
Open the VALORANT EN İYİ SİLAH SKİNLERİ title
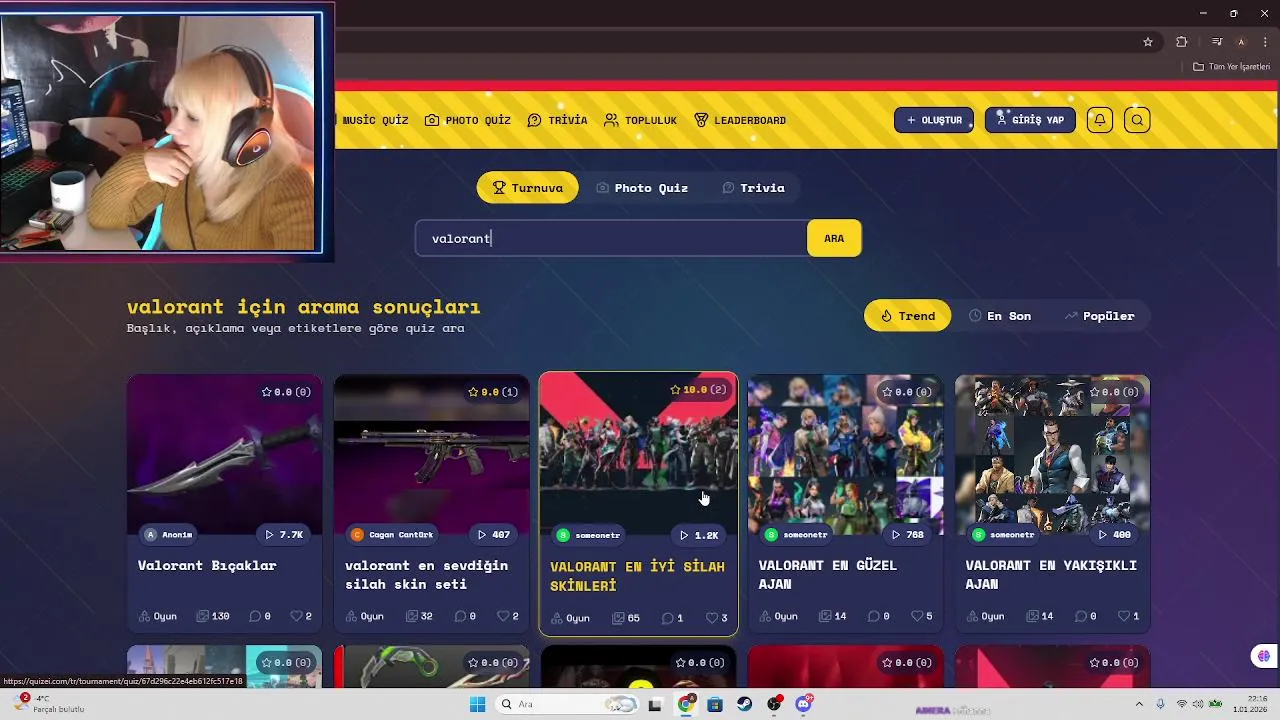coord(637,576)
